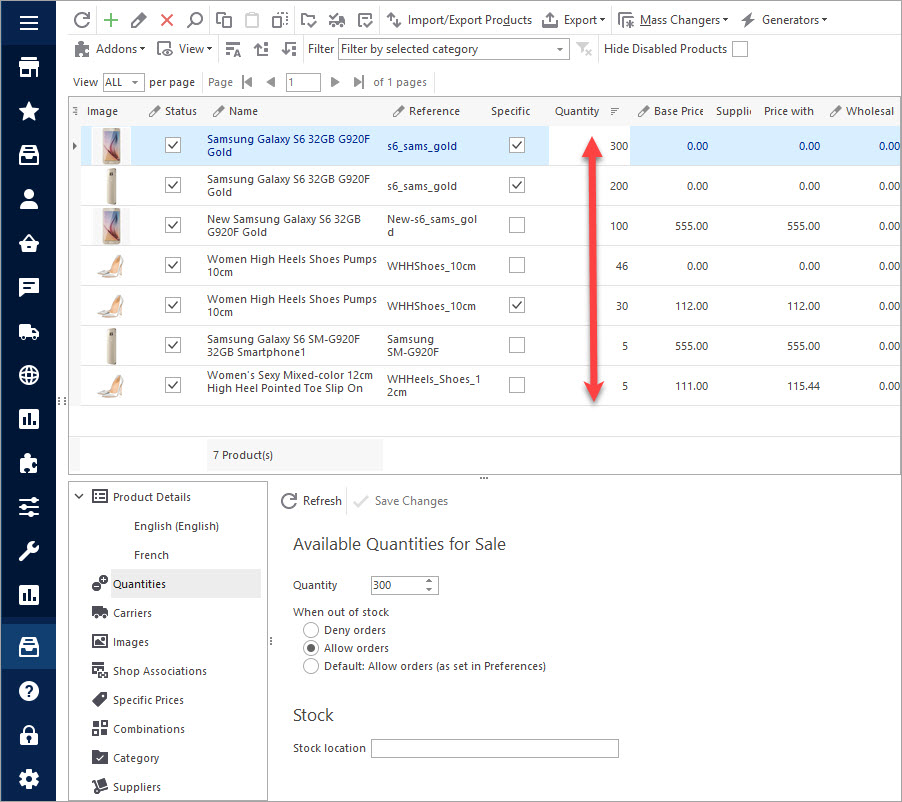Screen dimensions: 902x802
Task: Toggle Status checkbox of the quantity 46 shoes row
Action: [x=173, y=265]
